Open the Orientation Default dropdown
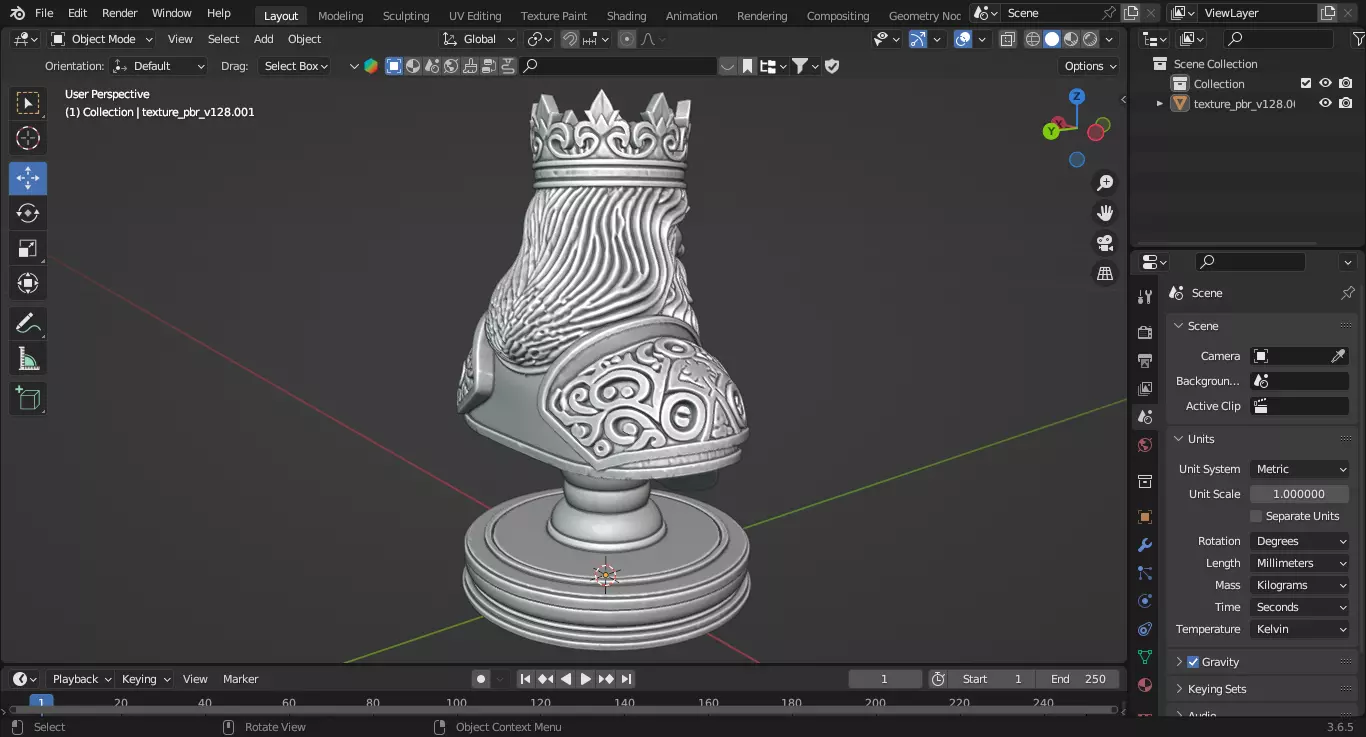 click(x=159, y=66)
